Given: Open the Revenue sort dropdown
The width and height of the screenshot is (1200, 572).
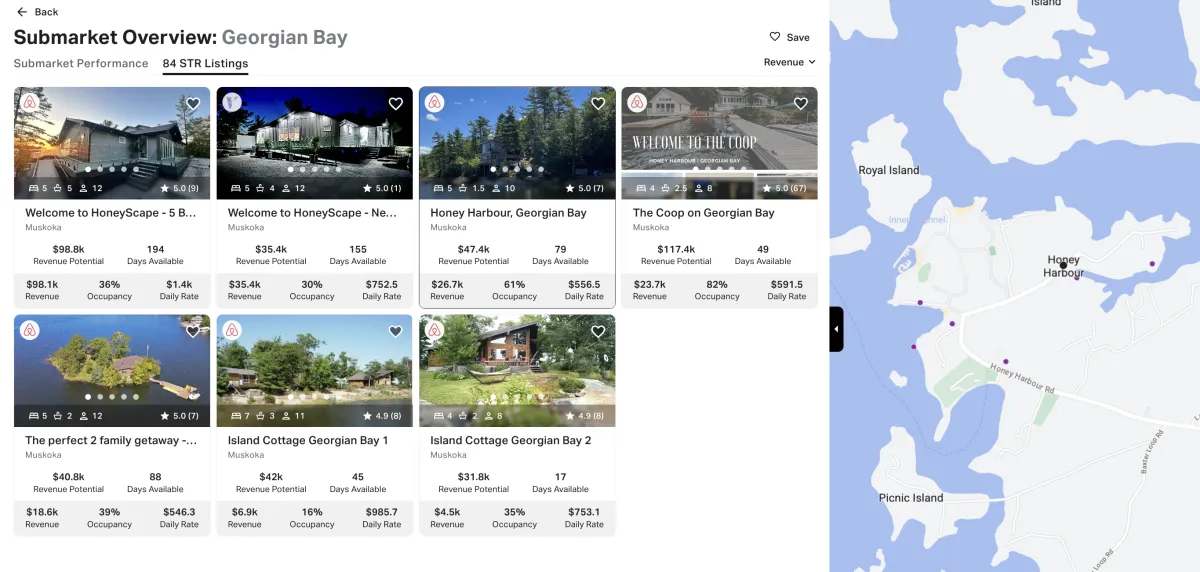Looking at the screenshot, I should pos(789,62).
